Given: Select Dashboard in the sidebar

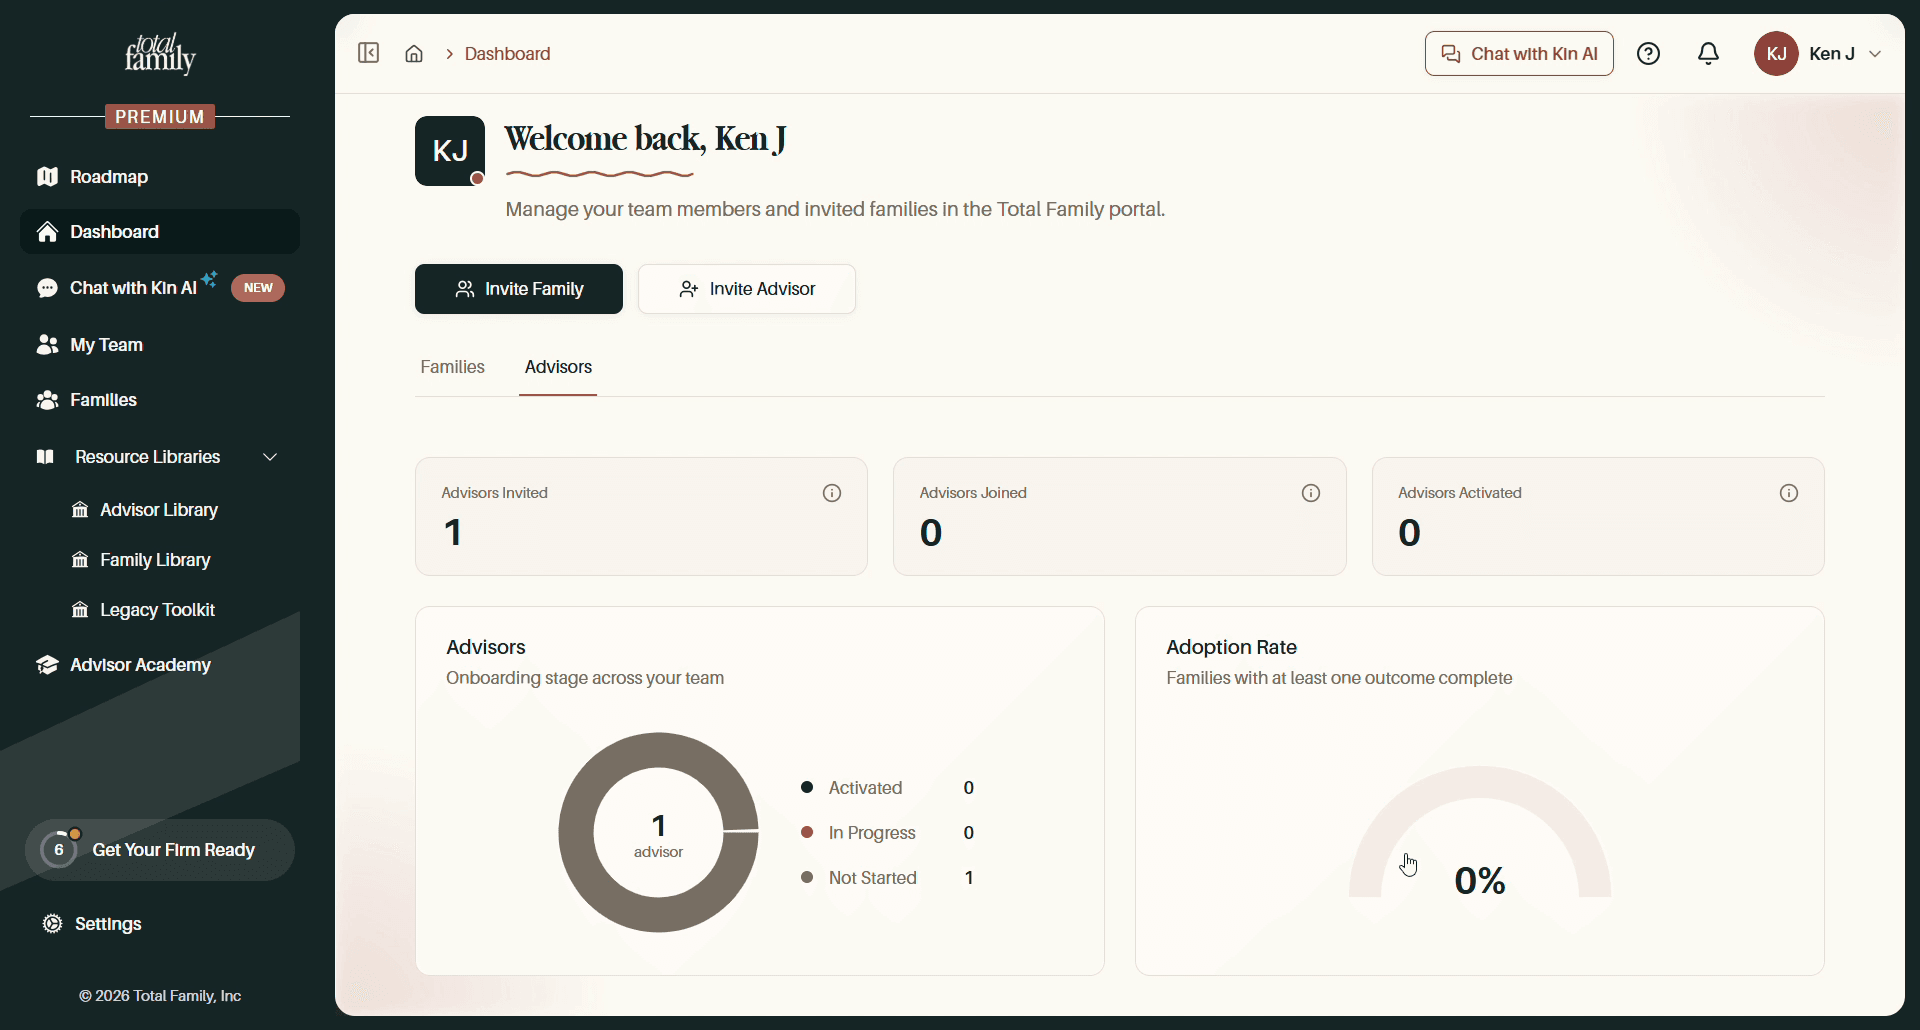Looking at the screenshot, I should pyautogui.click(x=160, y=232).
